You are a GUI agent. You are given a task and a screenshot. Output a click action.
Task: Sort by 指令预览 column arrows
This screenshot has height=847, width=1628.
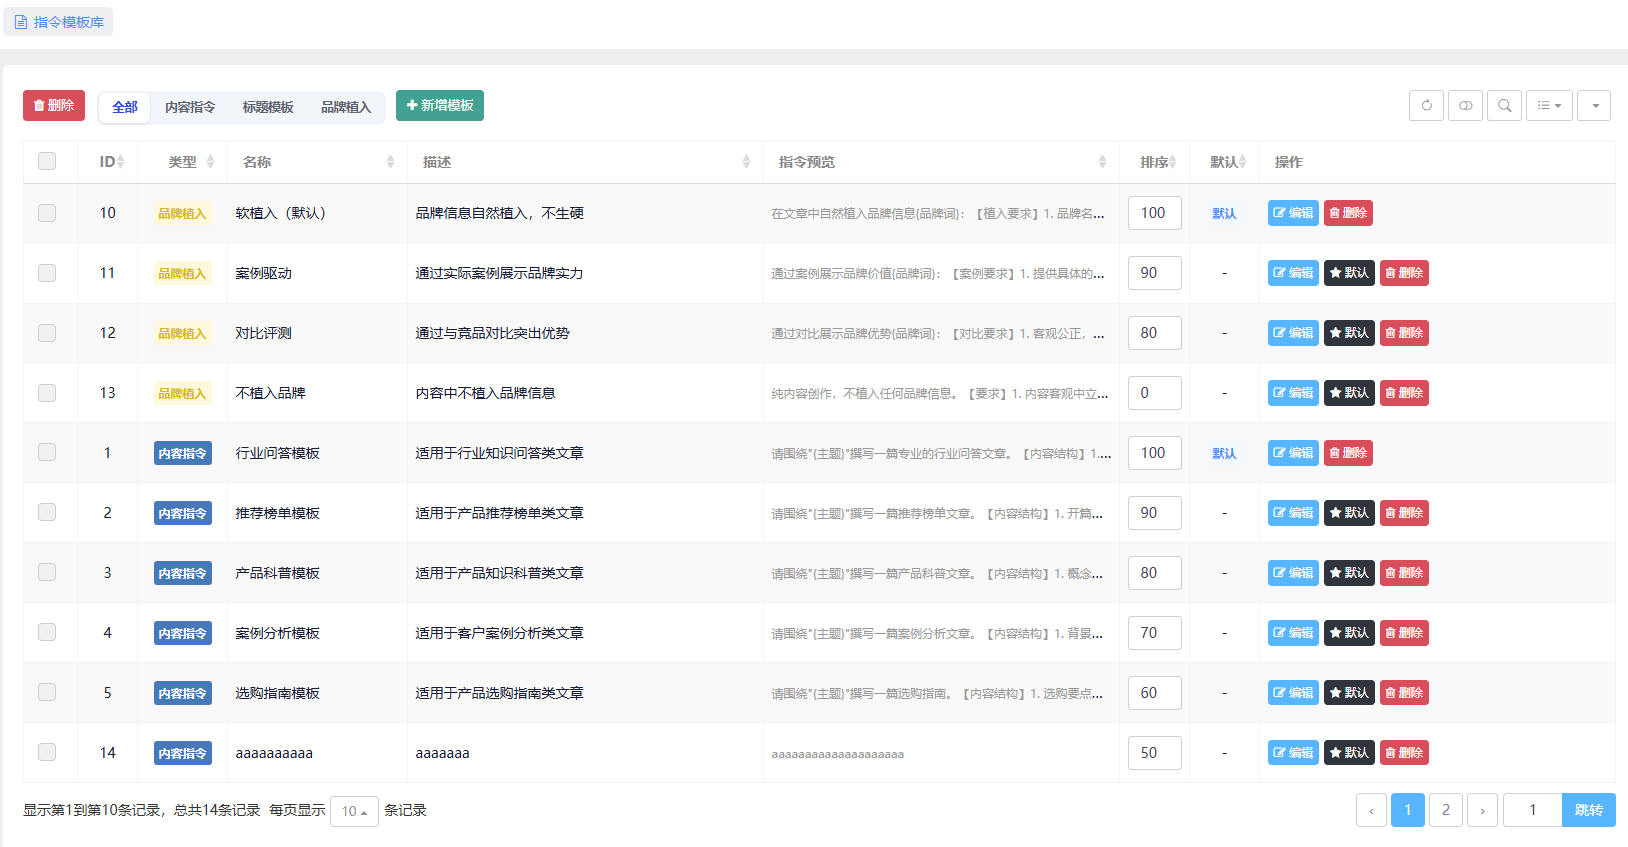1102,162
